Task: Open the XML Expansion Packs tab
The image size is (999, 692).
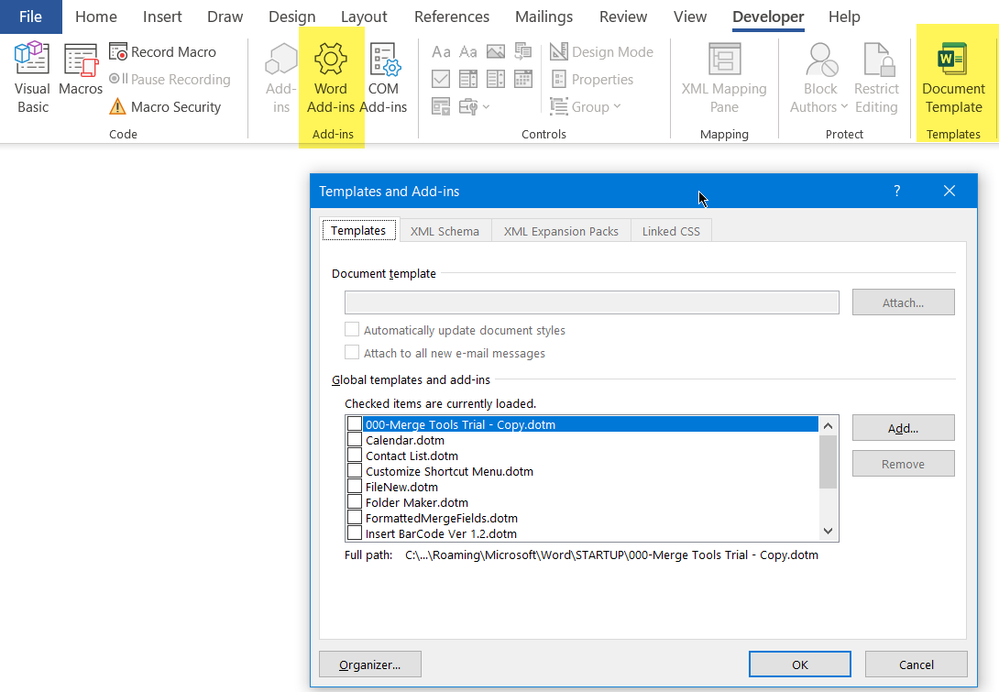Action: [x=561, y=231]
